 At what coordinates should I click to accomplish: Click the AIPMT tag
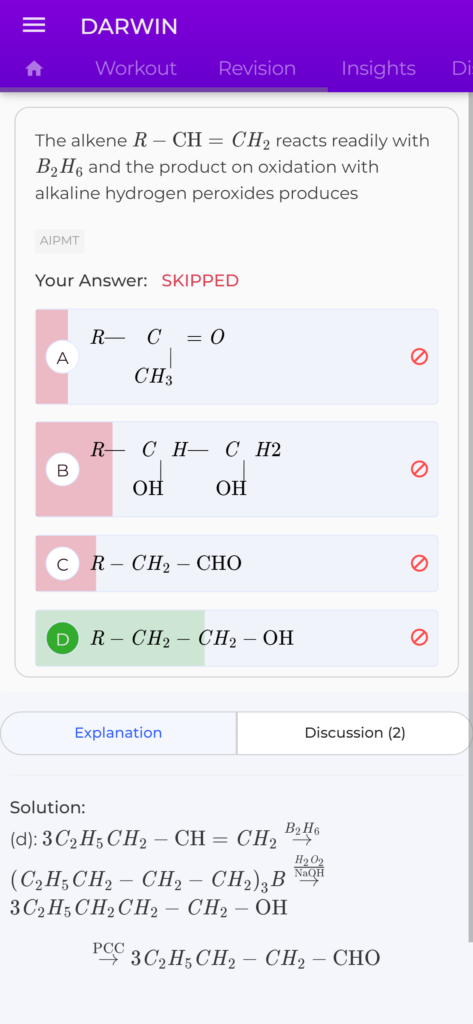[x=59, y=241]
